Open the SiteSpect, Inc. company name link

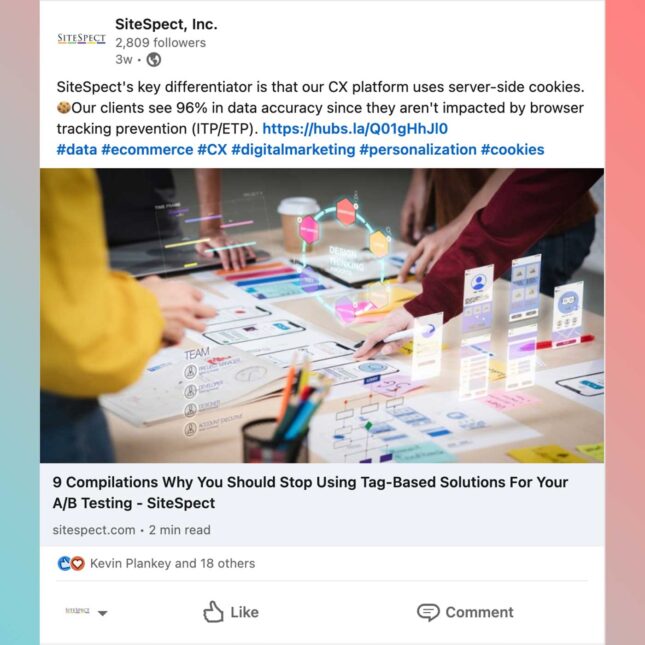[166, 24]
